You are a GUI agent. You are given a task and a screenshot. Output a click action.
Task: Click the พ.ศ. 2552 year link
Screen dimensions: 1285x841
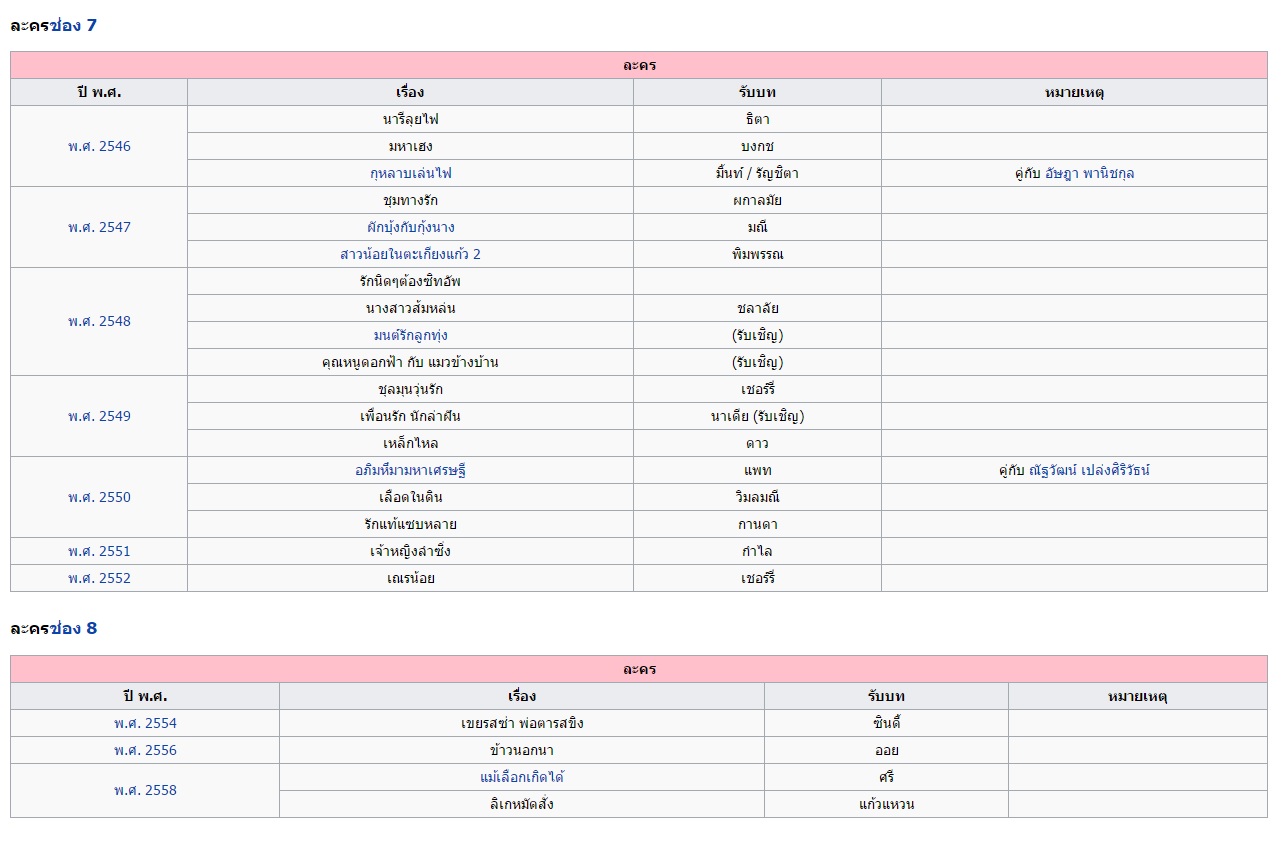99,578
